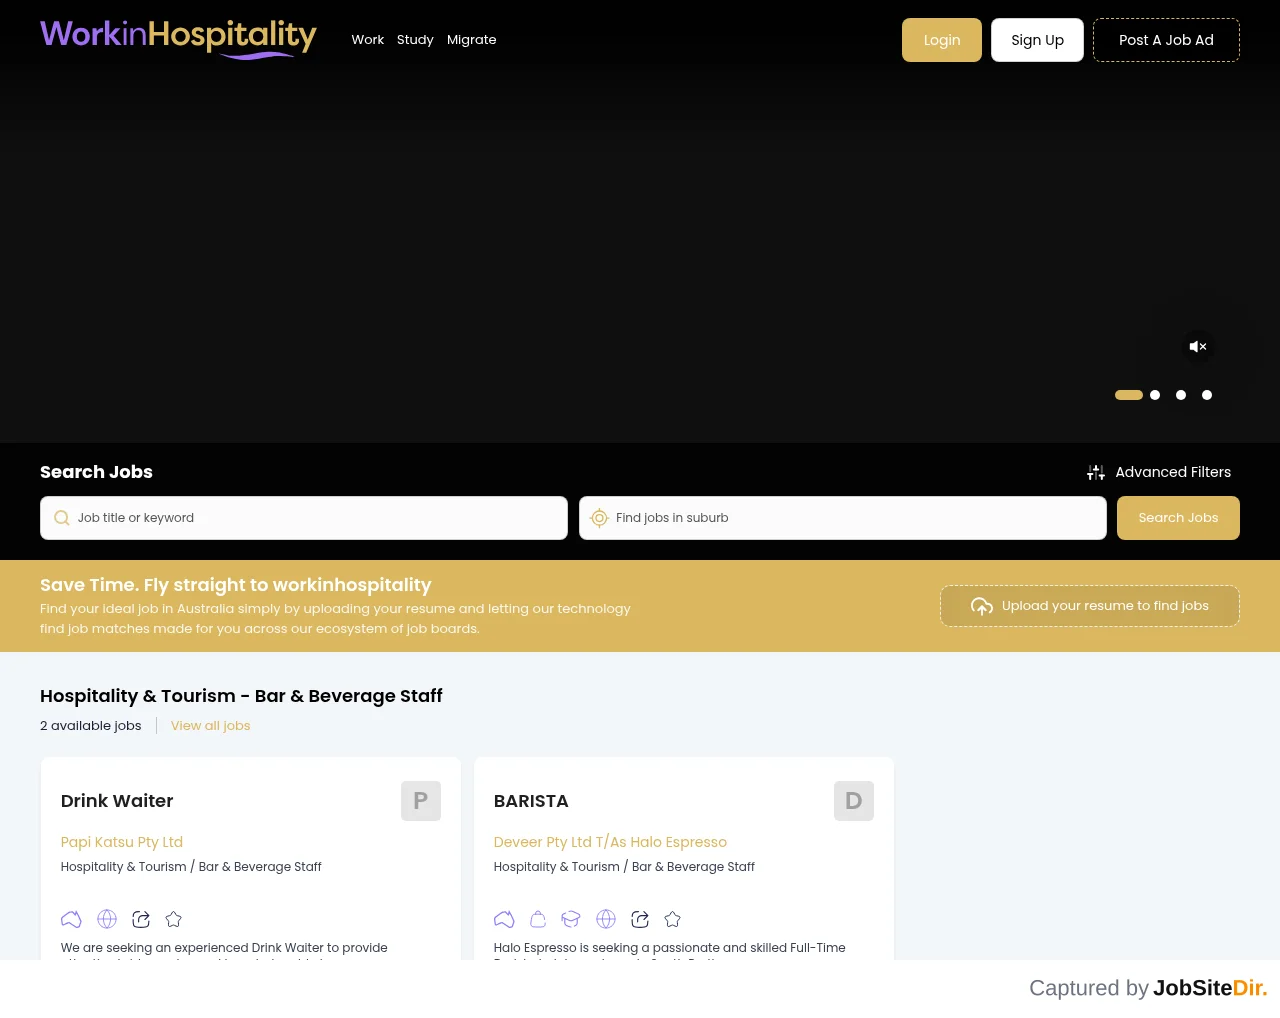Open the Study menu item
1280x1018 pixels.
tap(415, 40)
